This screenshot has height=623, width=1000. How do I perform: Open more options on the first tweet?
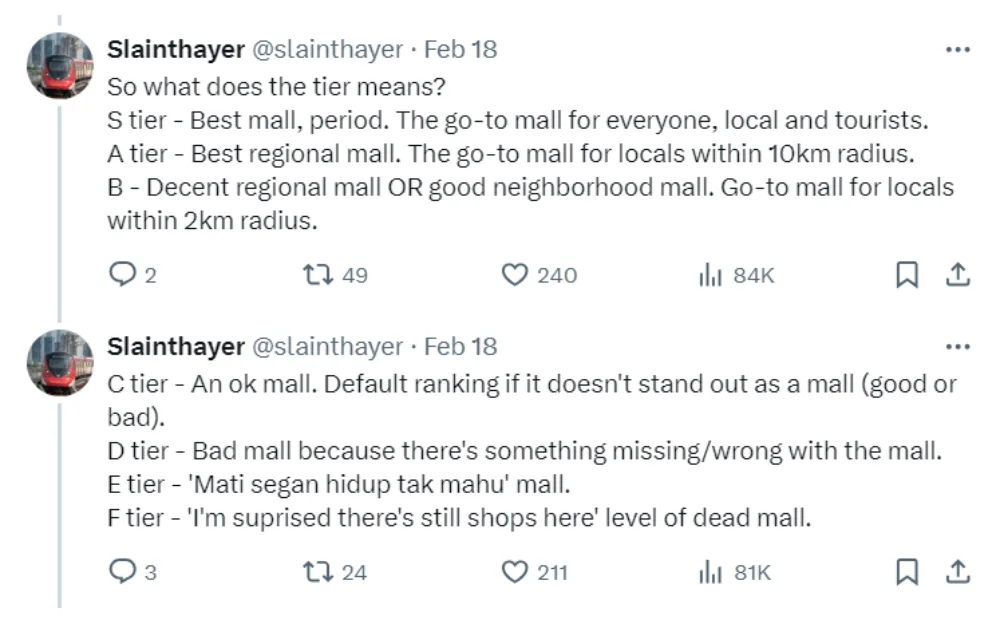(957, 50)
